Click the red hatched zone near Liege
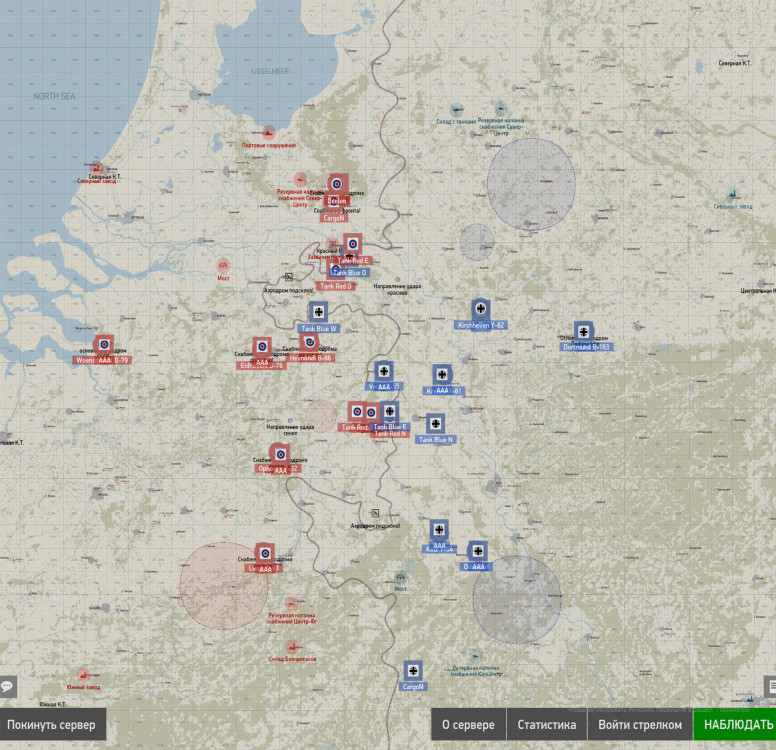The width and height of the screenshot is (776, 750). point(223,587)
